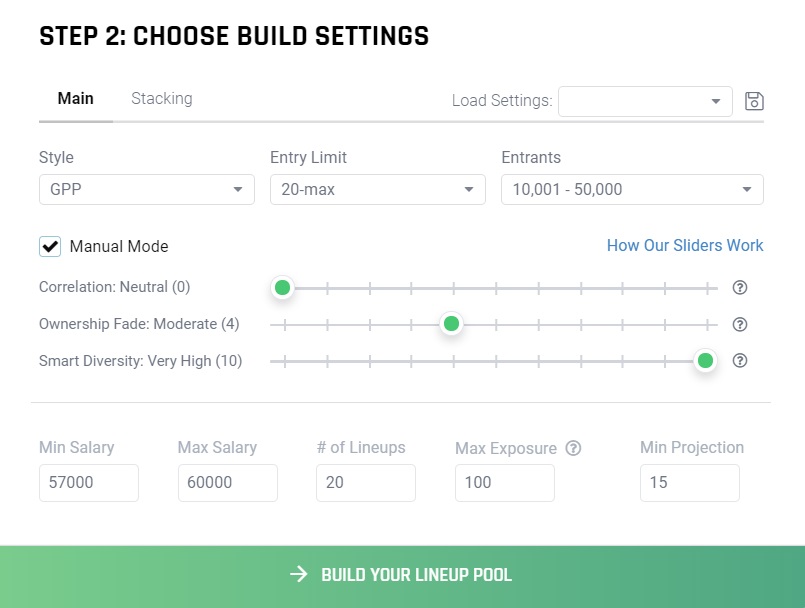Select the # of Lineups input field
The image size is (805, 608).
coord(365,483)
